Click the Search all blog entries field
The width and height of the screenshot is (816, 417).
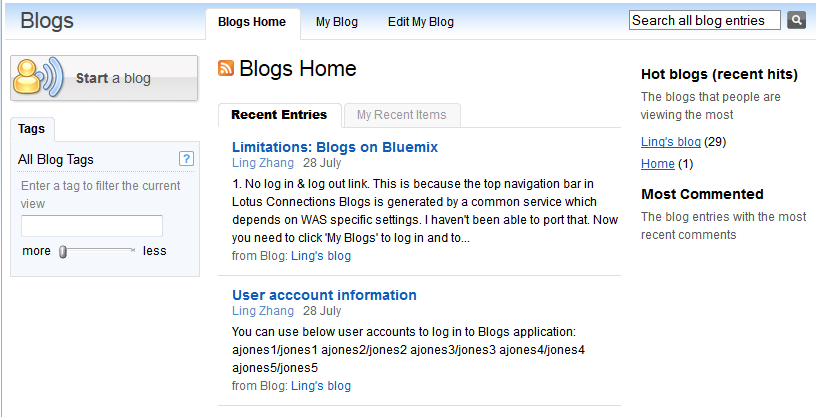tap(705, 20)
